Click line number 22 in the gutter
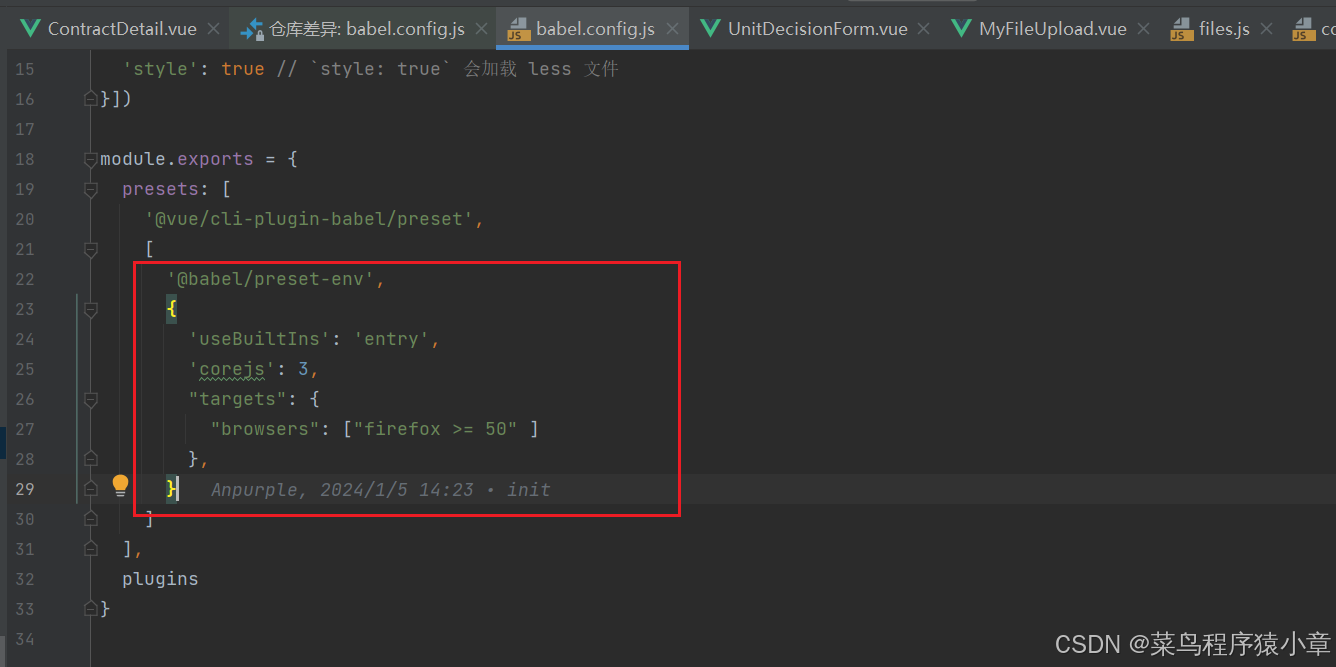1336x667 pixels. coord(24,279)
